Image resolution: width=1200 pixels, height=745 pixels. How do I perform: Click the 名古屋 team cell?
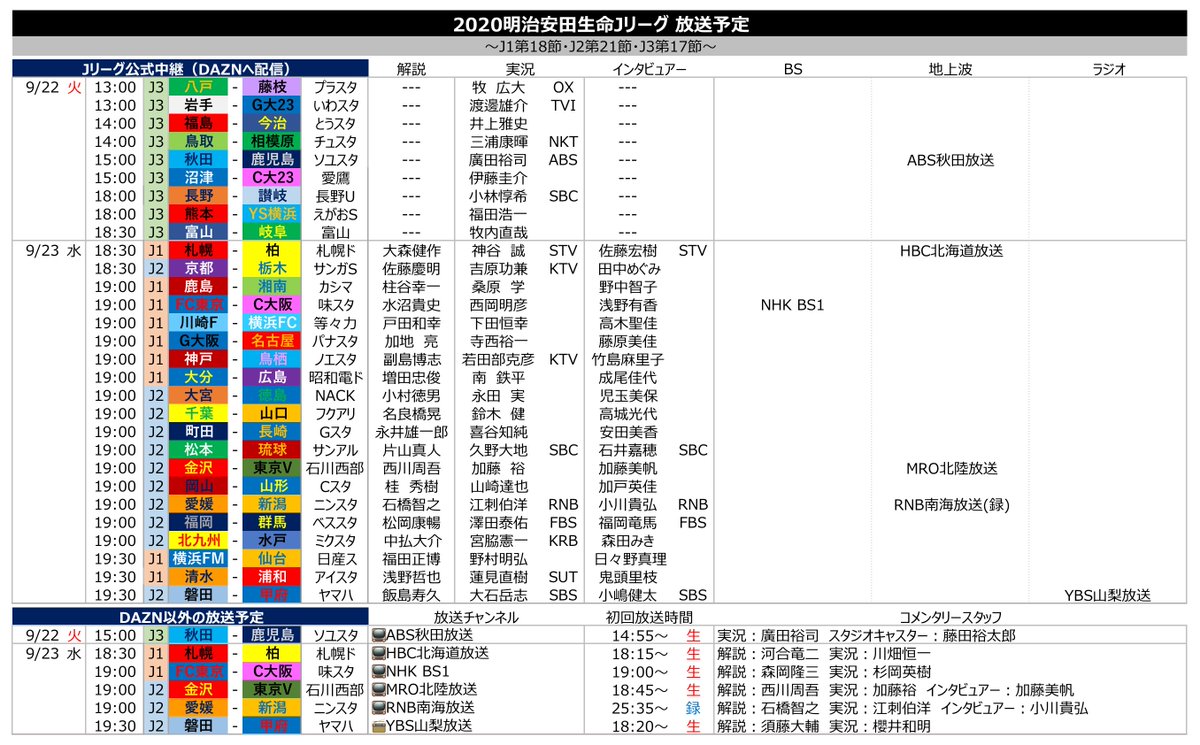(271, 340)
